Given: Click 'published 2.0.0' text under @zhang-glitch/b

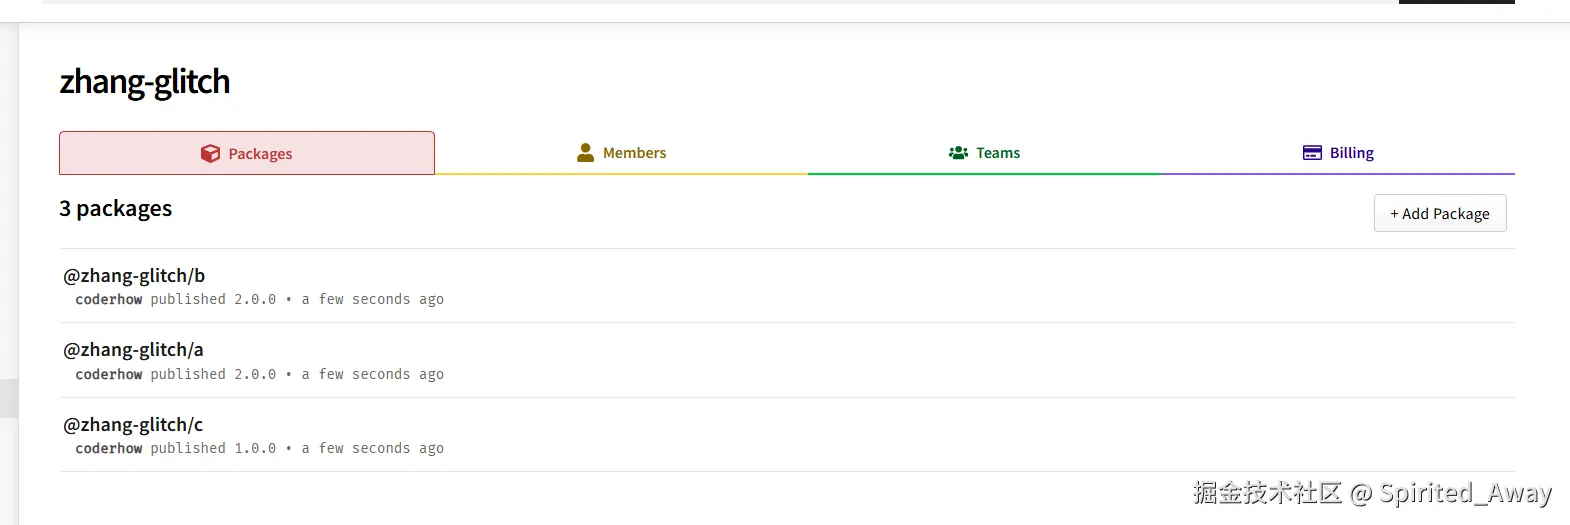Looking at the screenshot, I should [x=213, y=299].
